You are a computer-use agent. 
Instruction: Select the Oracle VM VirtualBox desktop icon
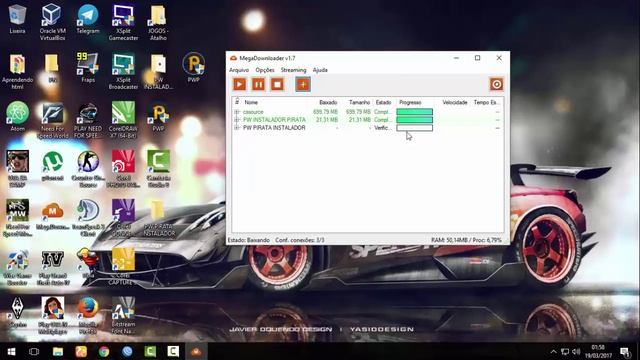click(53, 22)
